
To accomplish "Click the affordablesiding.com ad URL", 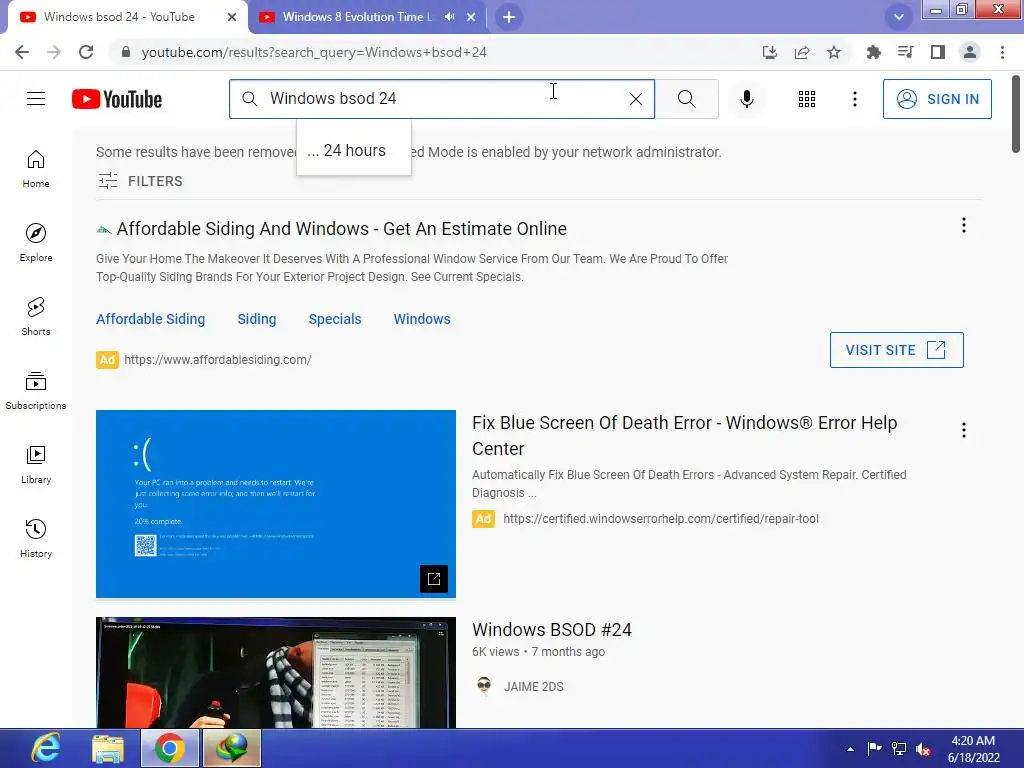I will tap(217, 360).
